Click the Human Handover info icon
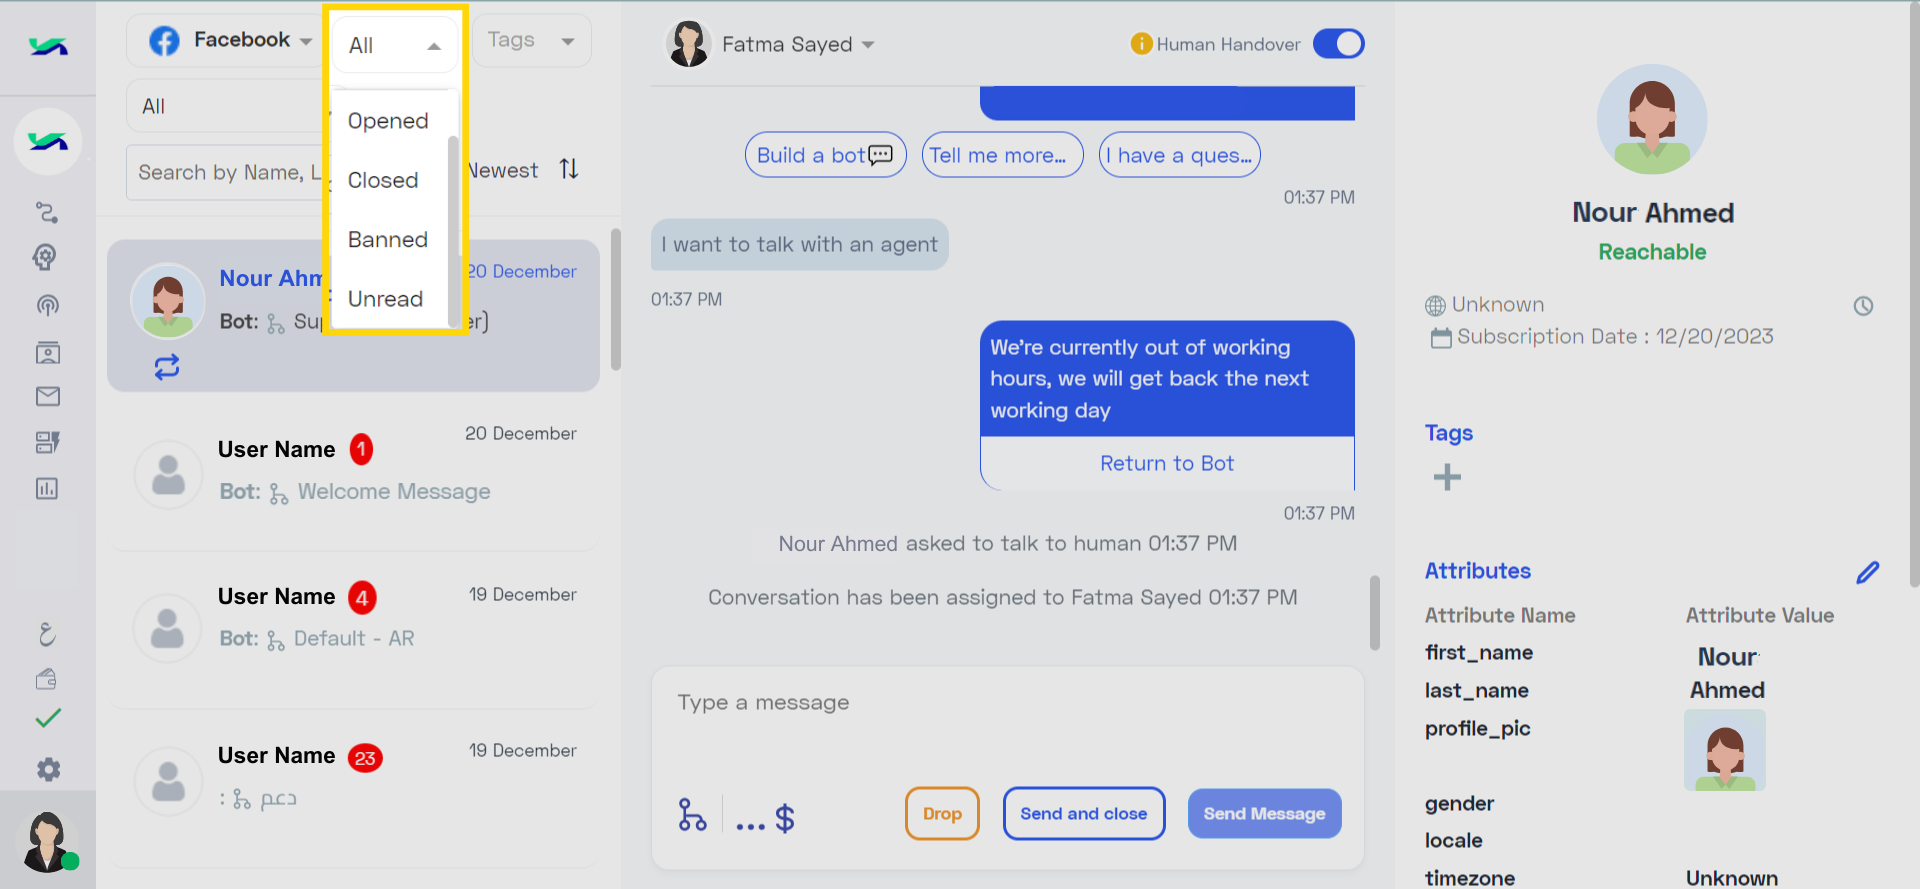Screen dimensions: 1920x889 click(1141, 44)
